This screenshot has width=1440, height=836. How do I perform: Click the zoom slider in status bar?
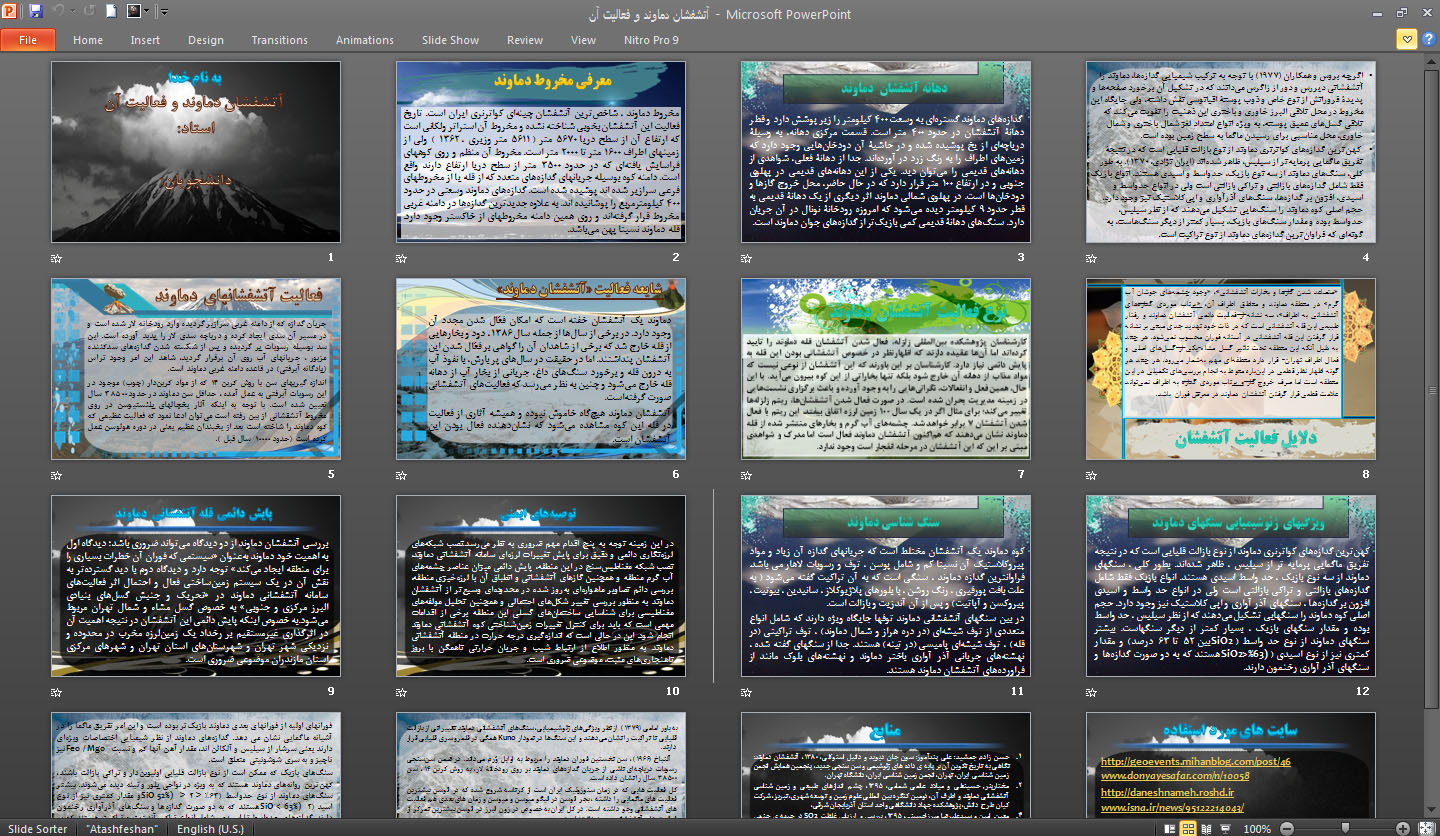[1345, 829]
